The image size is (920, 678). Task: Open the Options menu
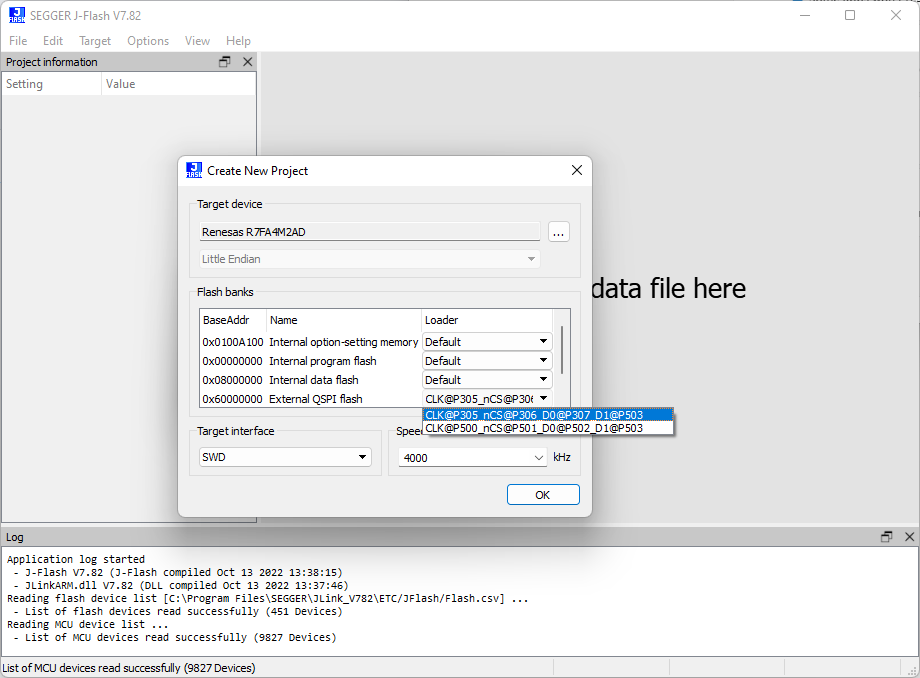[148, 41]
